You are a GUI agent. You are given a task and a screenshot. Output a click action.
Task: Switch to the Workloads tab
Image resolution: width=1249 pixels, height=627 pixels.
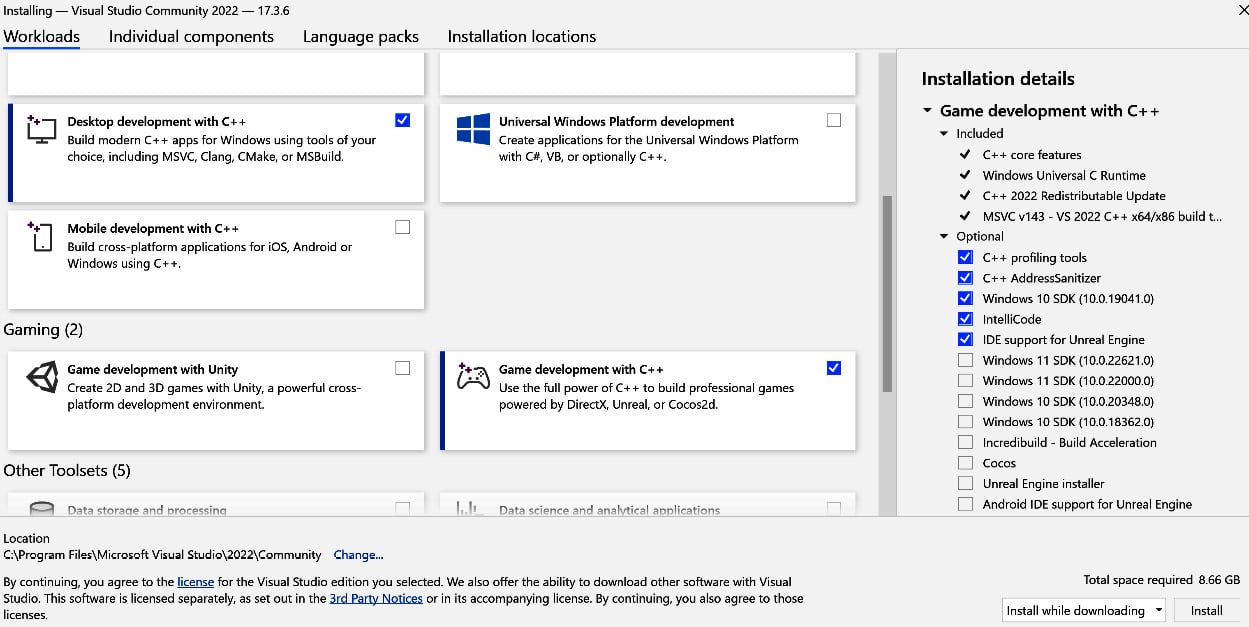coord(42,36)
